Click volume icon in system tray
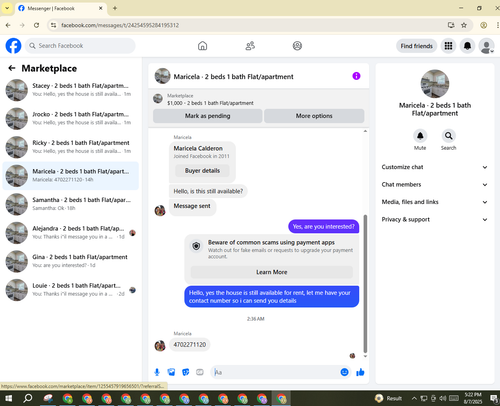 pyautogui.click(x=443, y=398)
